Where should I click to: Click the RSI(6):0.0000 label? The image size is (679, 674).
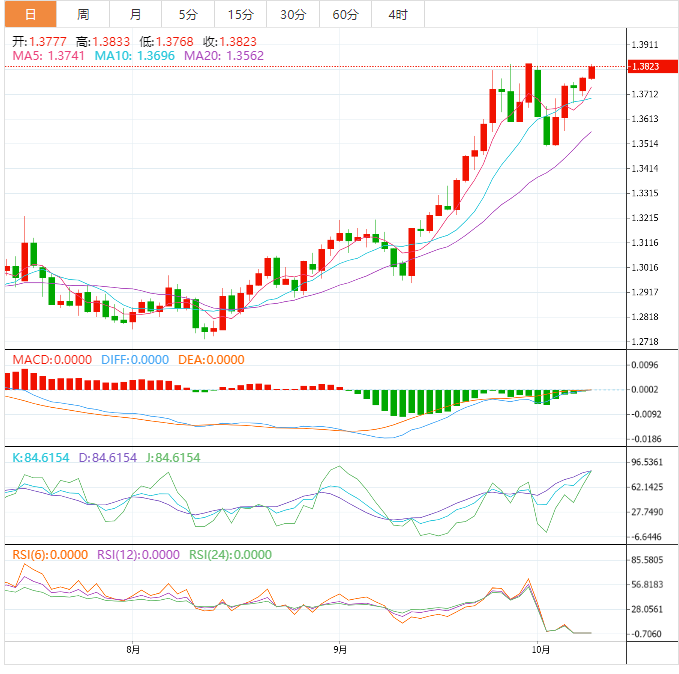click(50, 554)
